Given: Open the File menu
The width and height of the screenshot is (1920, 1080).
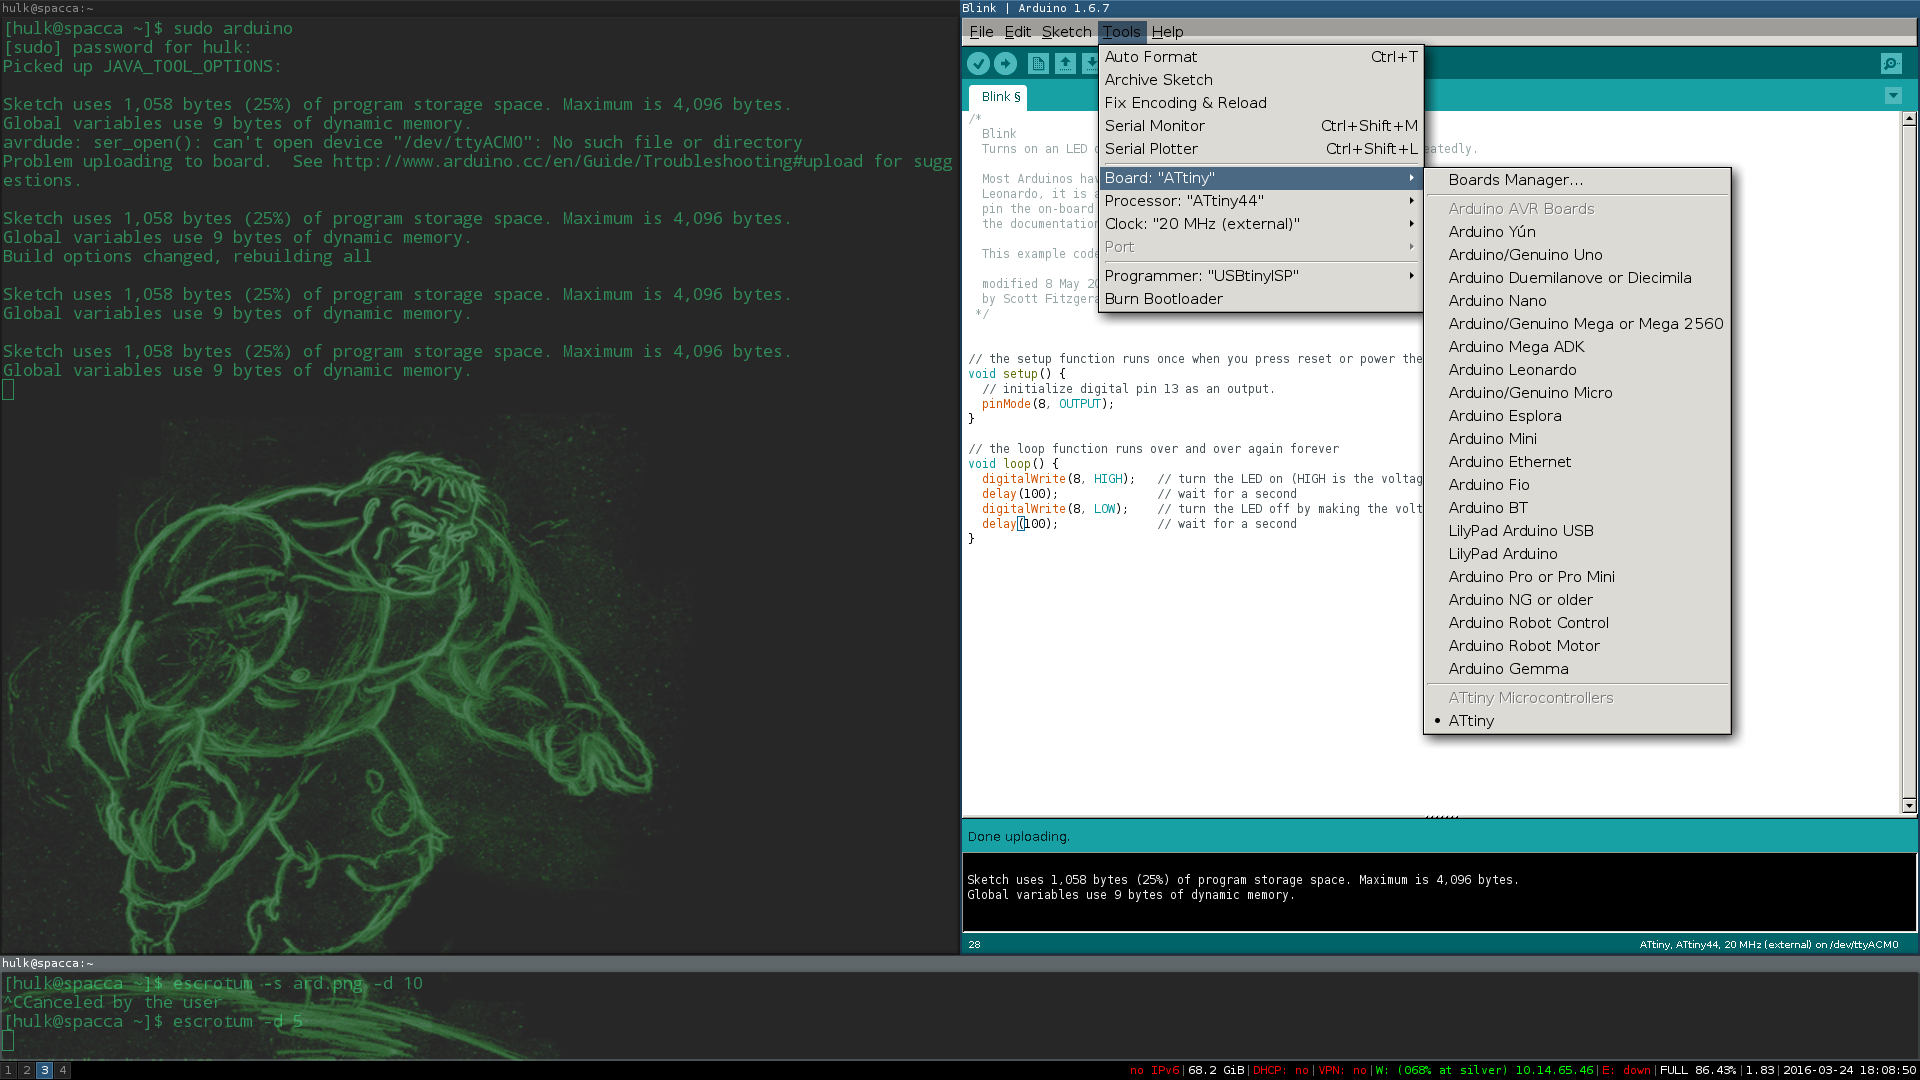Looking at the screenshot, I should (981, 32).
